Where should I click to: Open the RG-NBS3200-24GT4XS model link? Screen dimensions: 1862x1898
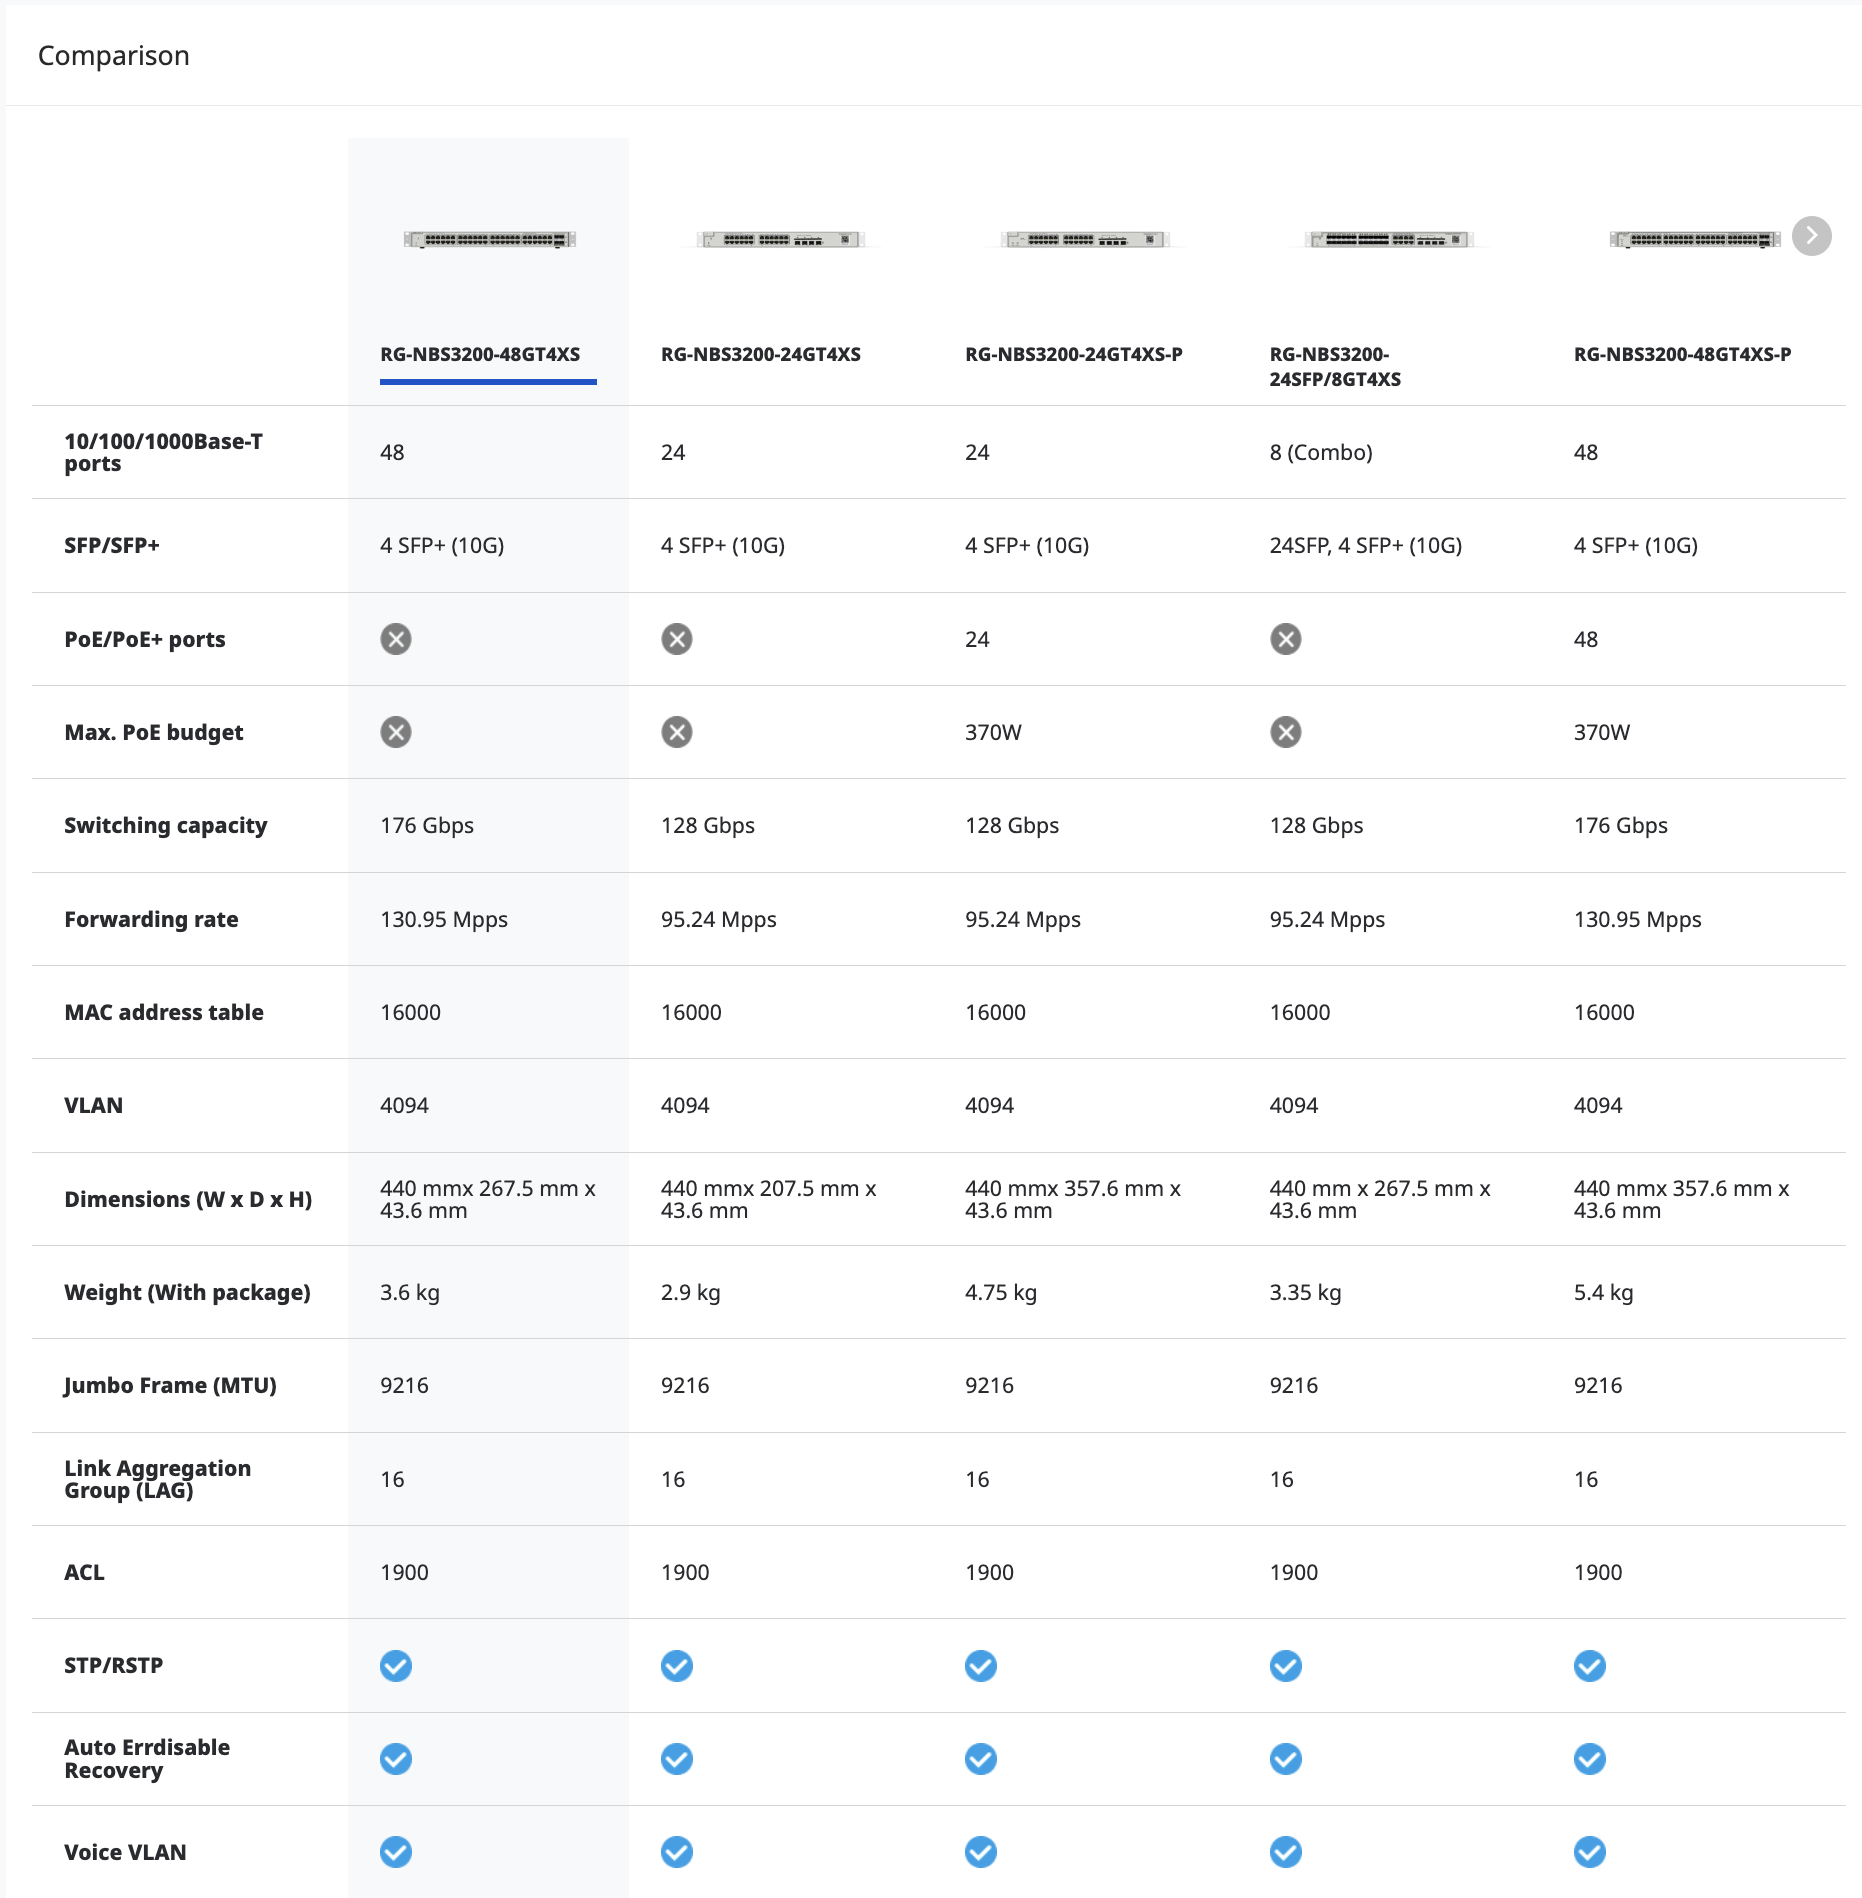click(760, 355)
